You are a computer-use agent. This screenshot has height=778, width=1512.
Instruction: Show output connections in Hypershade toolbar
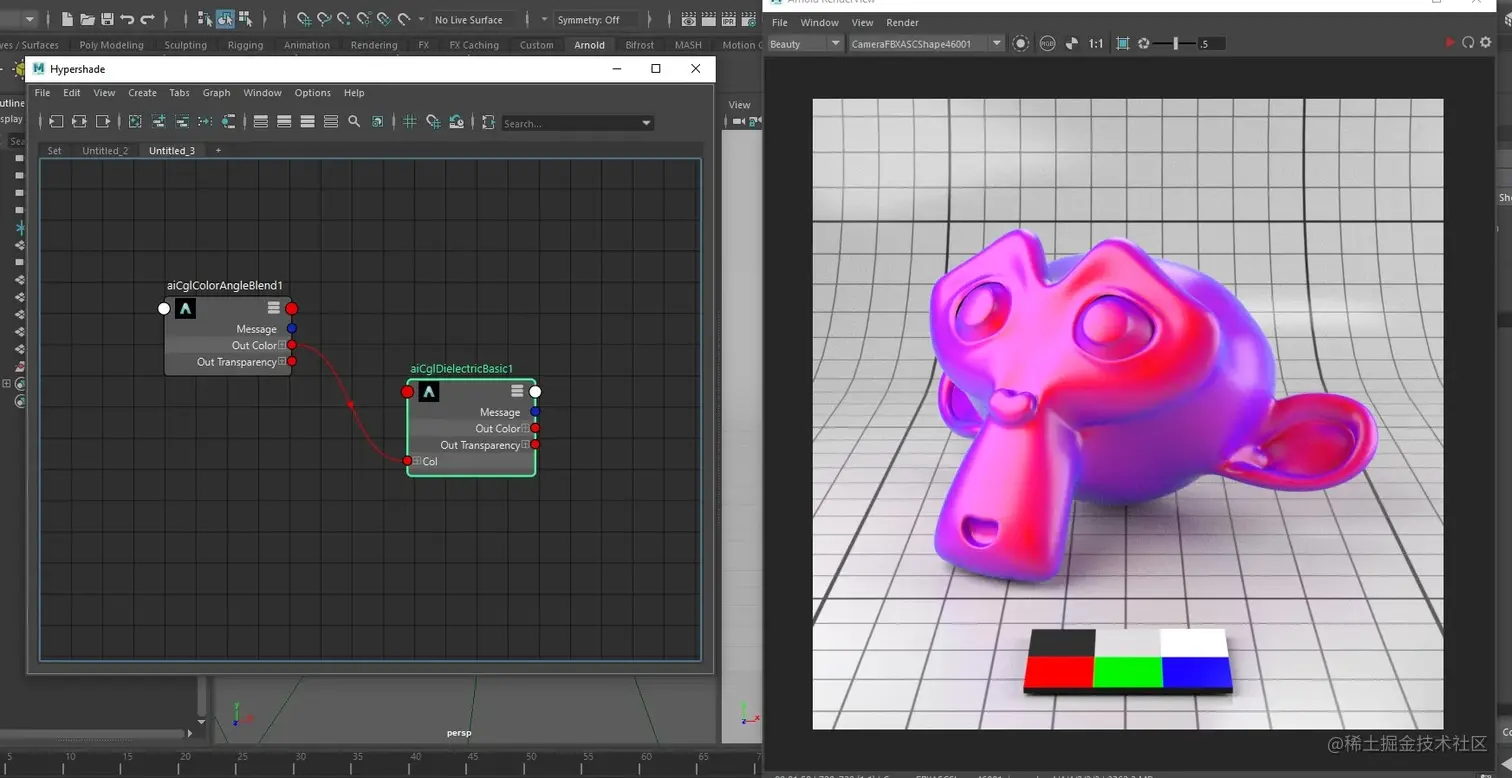(x=103, y=122)
